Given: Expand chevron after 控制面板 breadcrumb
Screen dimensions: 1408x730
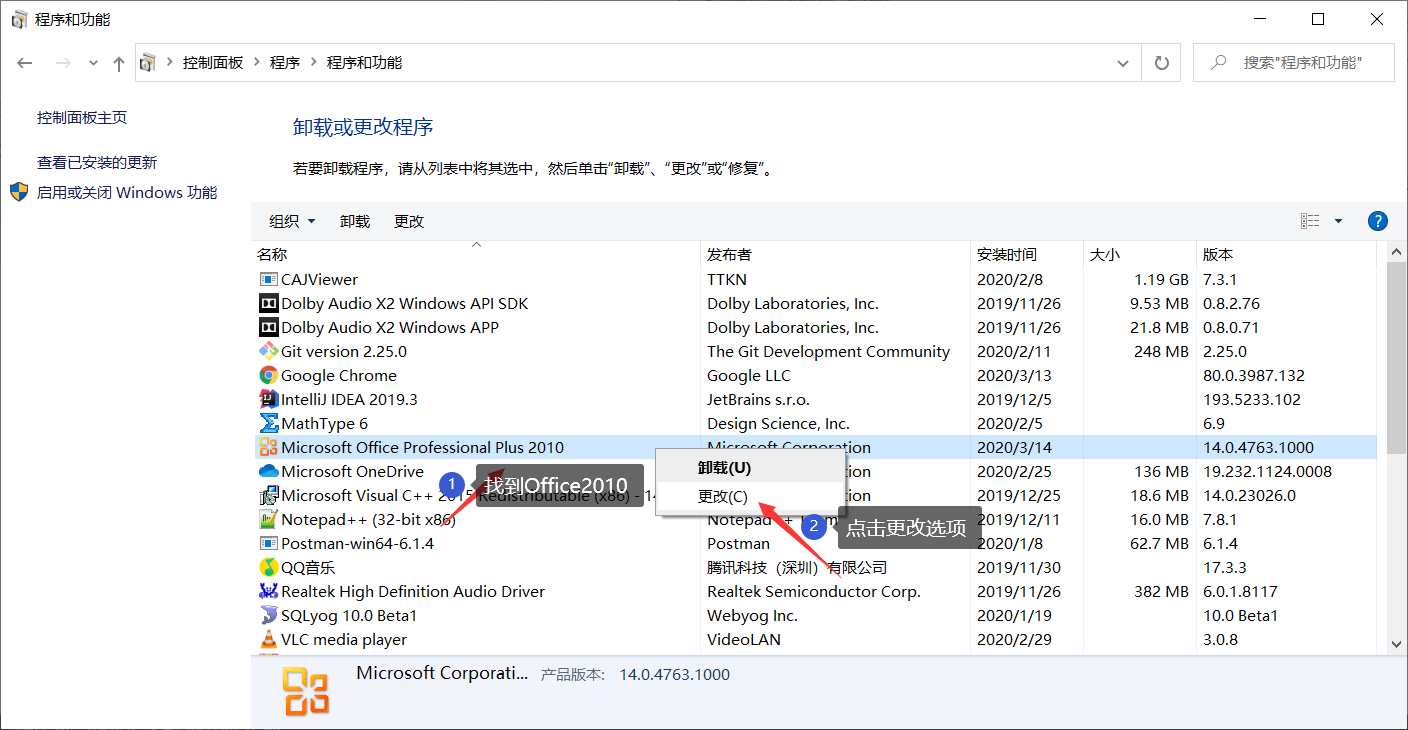Looking at the screenshot, I should 258,63.
